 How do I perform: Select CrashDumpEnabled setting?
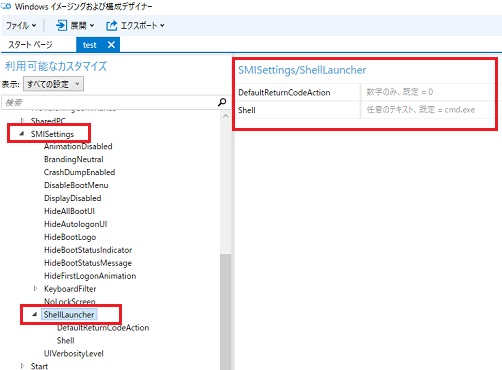(x=79, y=172)
